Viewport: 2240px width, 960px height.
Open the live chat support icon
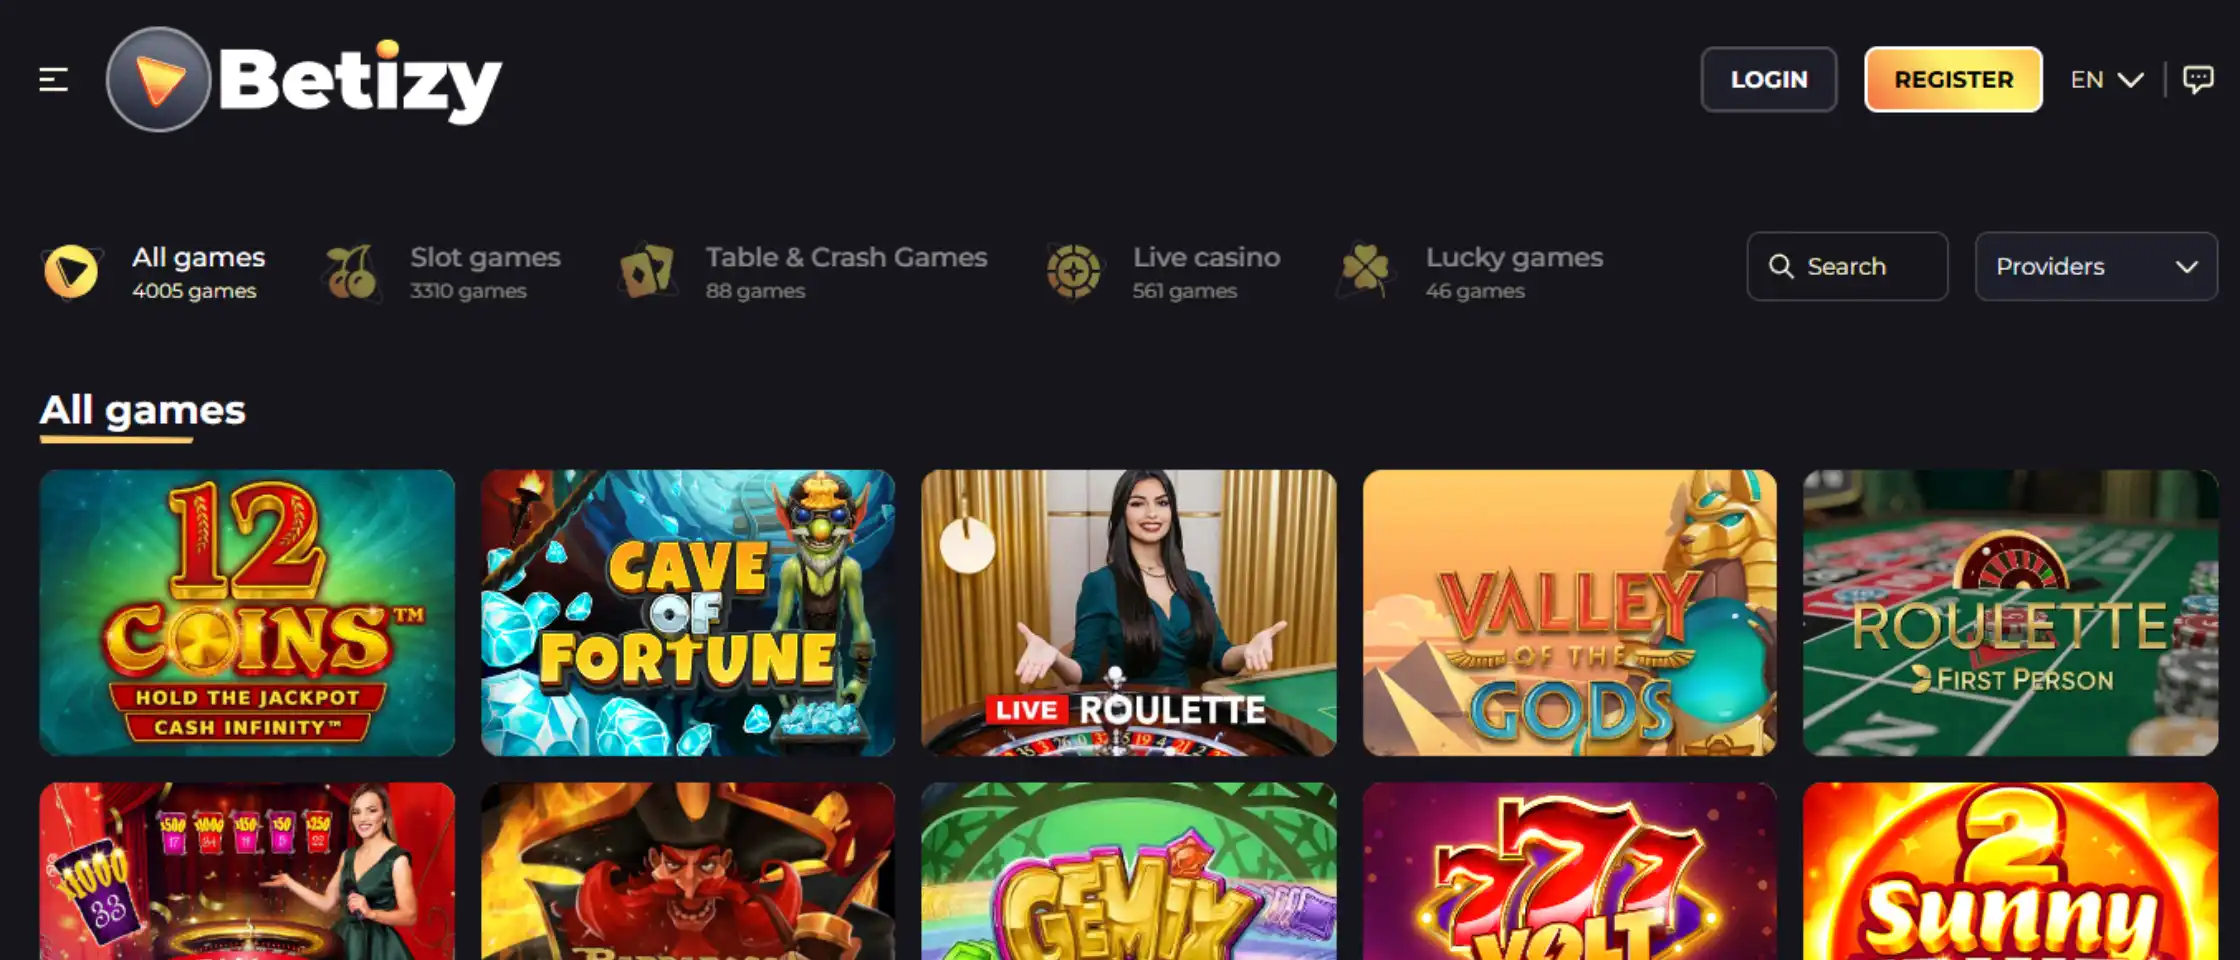click(2198, 79)
